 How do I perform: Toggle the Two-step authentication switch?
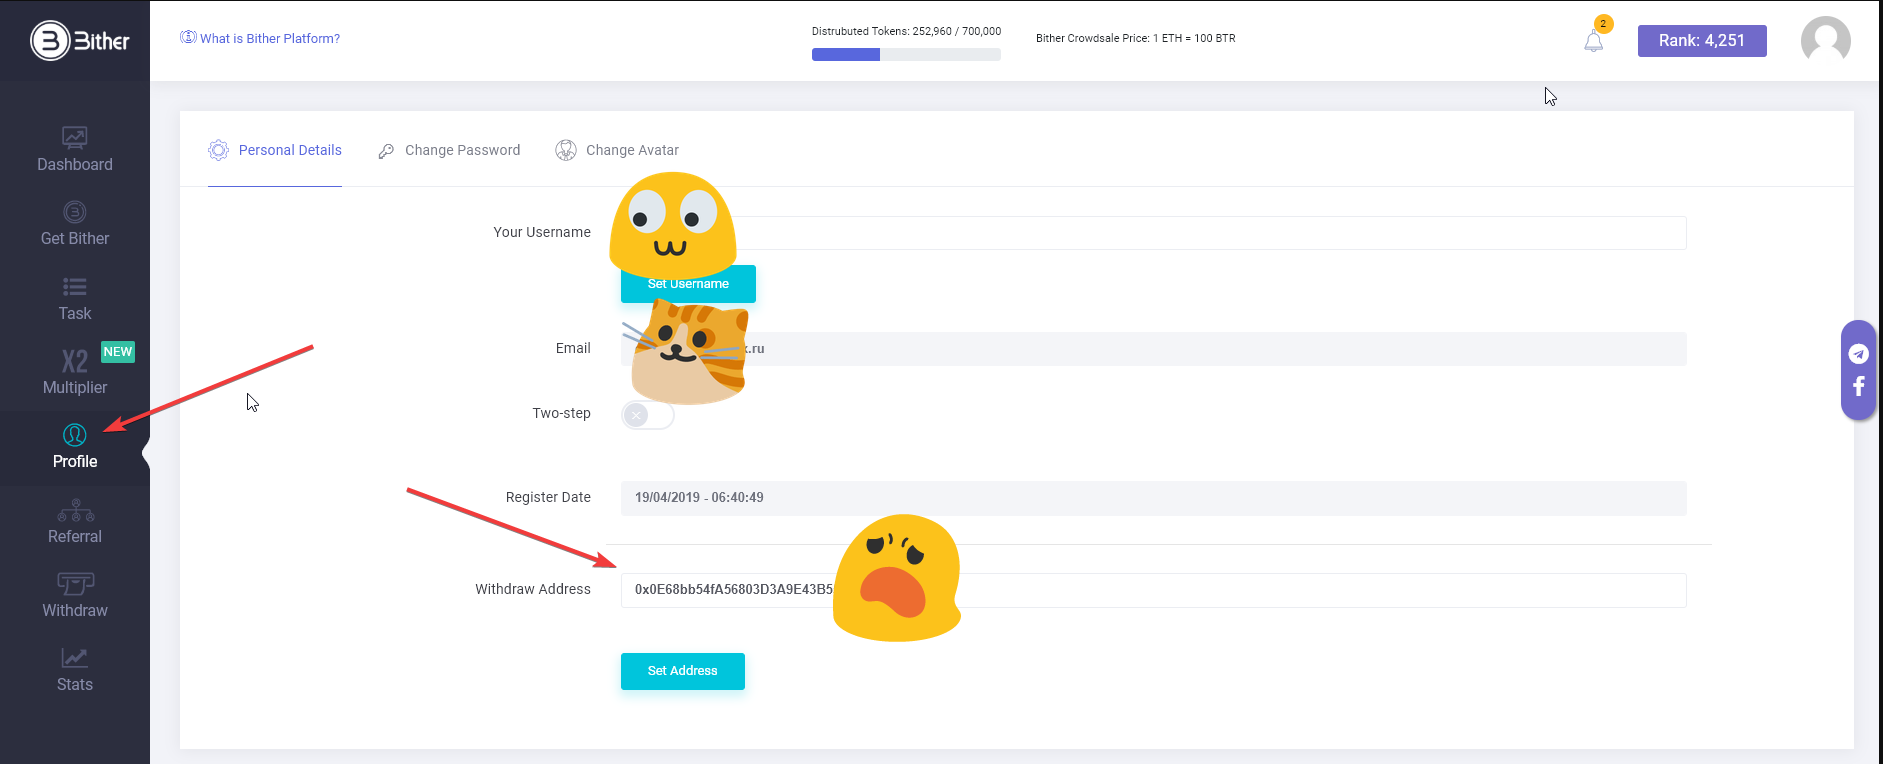pyautogui.click(x=647, y=415)
